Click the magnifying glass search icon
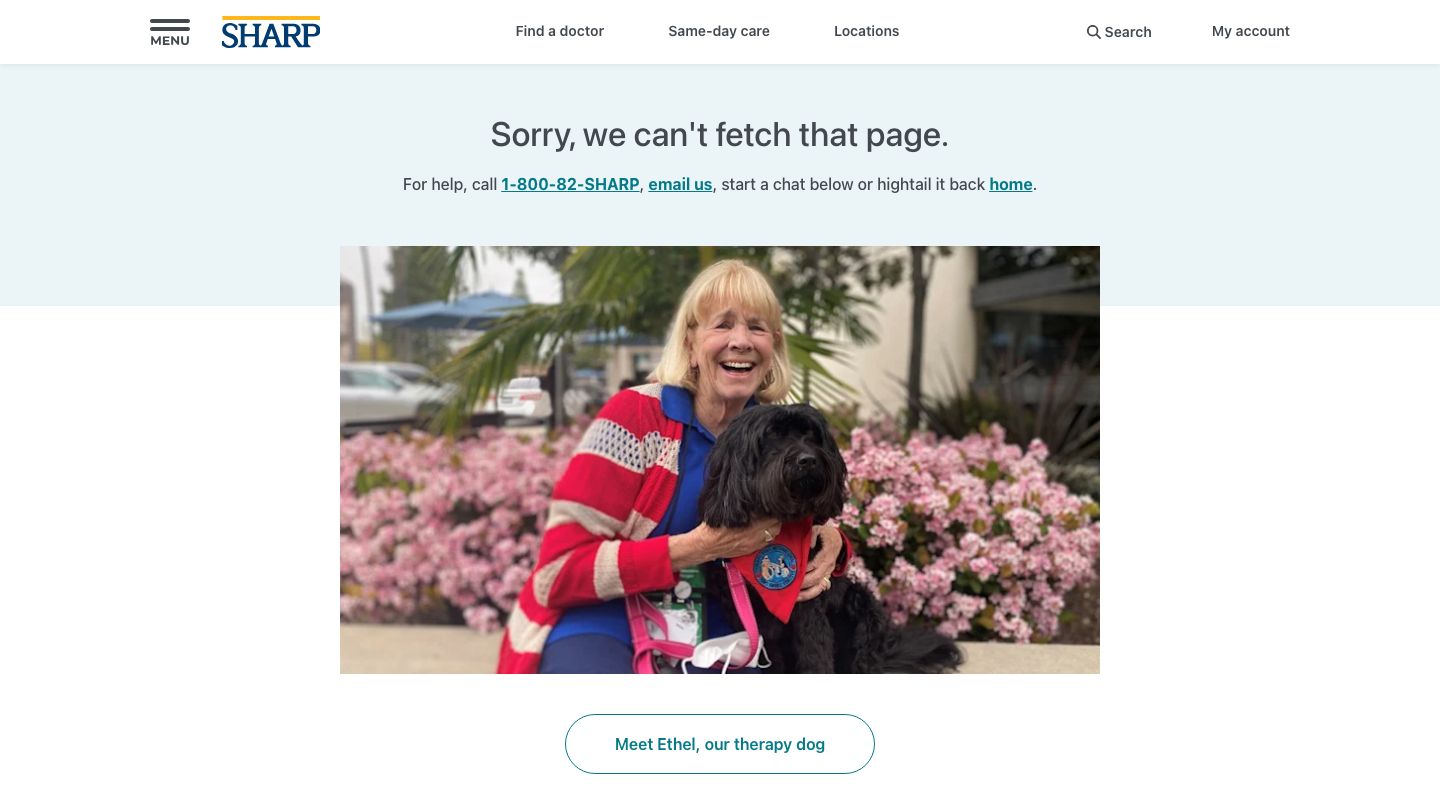Image resolution: width=1440 pixels, height=810 pixels. pos(1094,32)
